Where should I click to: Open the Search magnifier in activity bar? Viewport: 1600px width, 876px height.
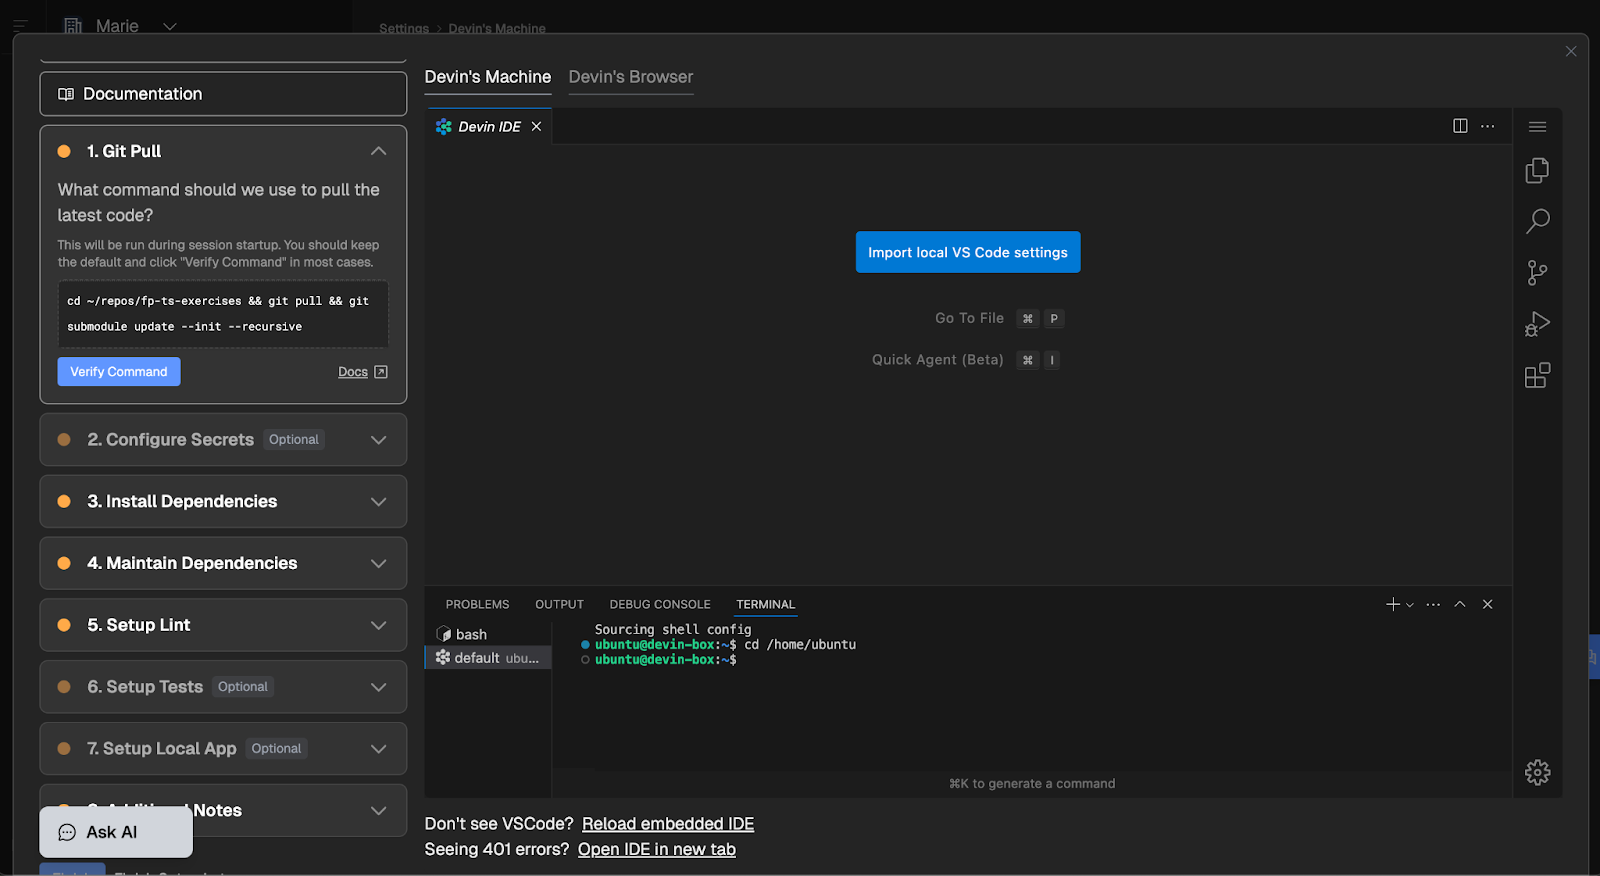1537,221
